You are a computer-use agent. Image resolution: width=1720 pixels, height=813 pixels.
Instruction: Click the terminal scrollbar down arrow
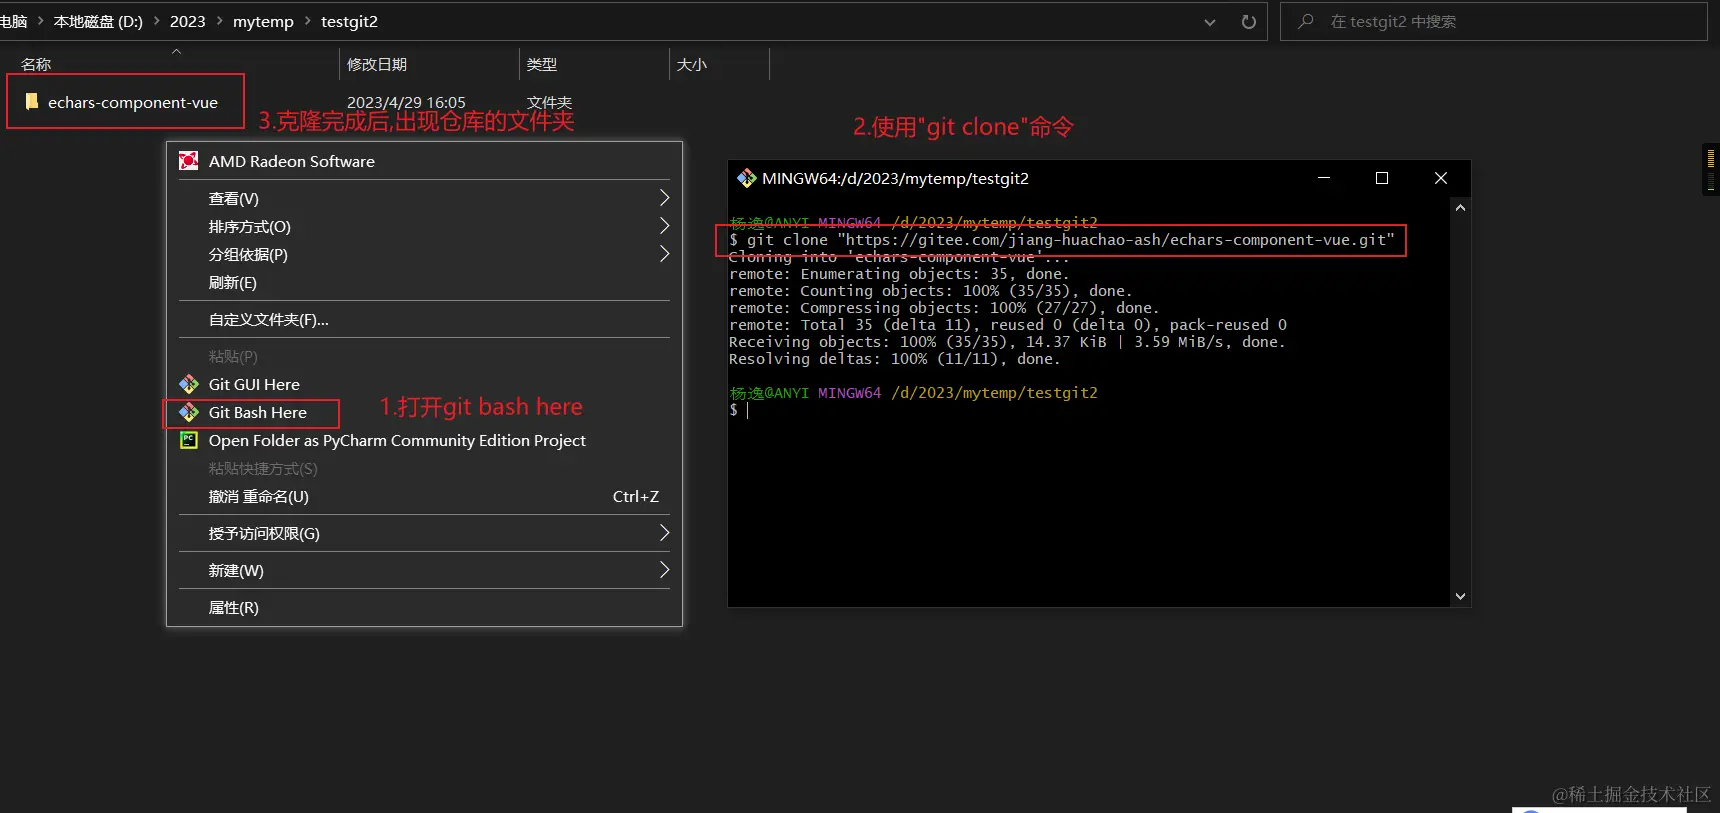(1460, 596)
